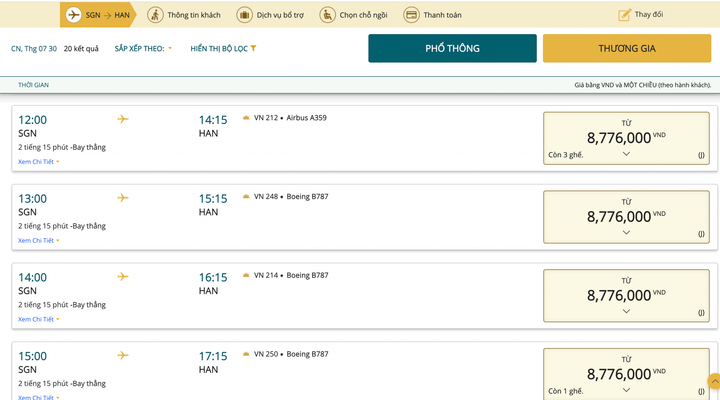Click the seat selection step icon
The image size is (720, 400).
(x=328, y=15)
